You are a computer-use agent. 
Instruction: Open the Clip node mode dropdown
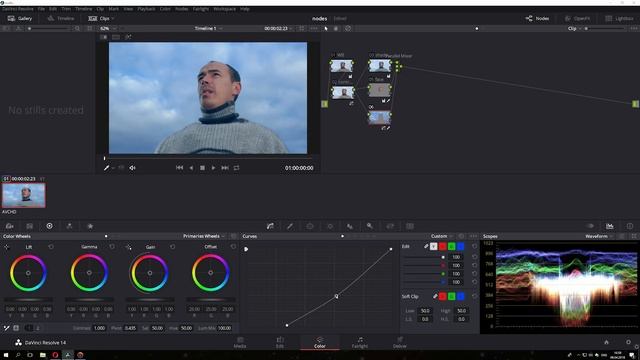(x=575, y=29)
